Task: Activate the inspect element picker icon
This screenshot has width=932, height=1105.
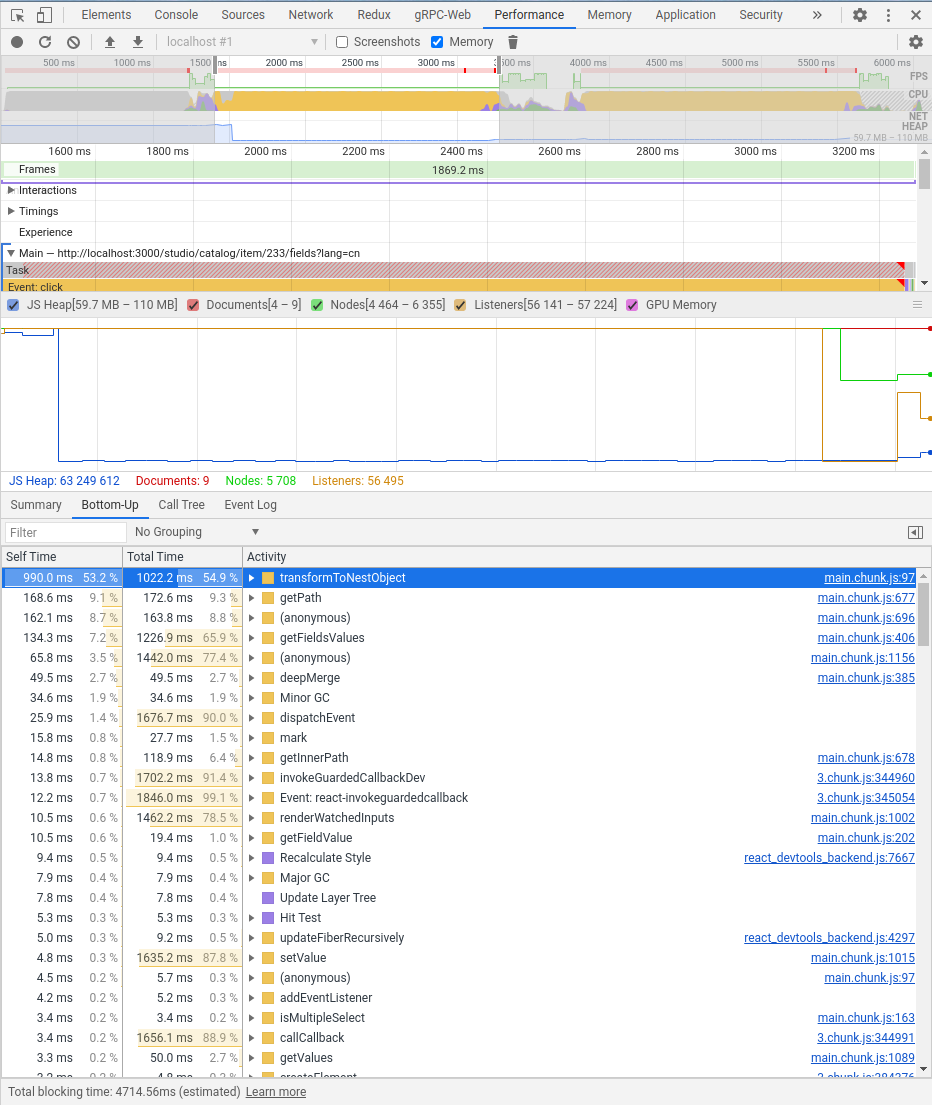Action: 18,15
